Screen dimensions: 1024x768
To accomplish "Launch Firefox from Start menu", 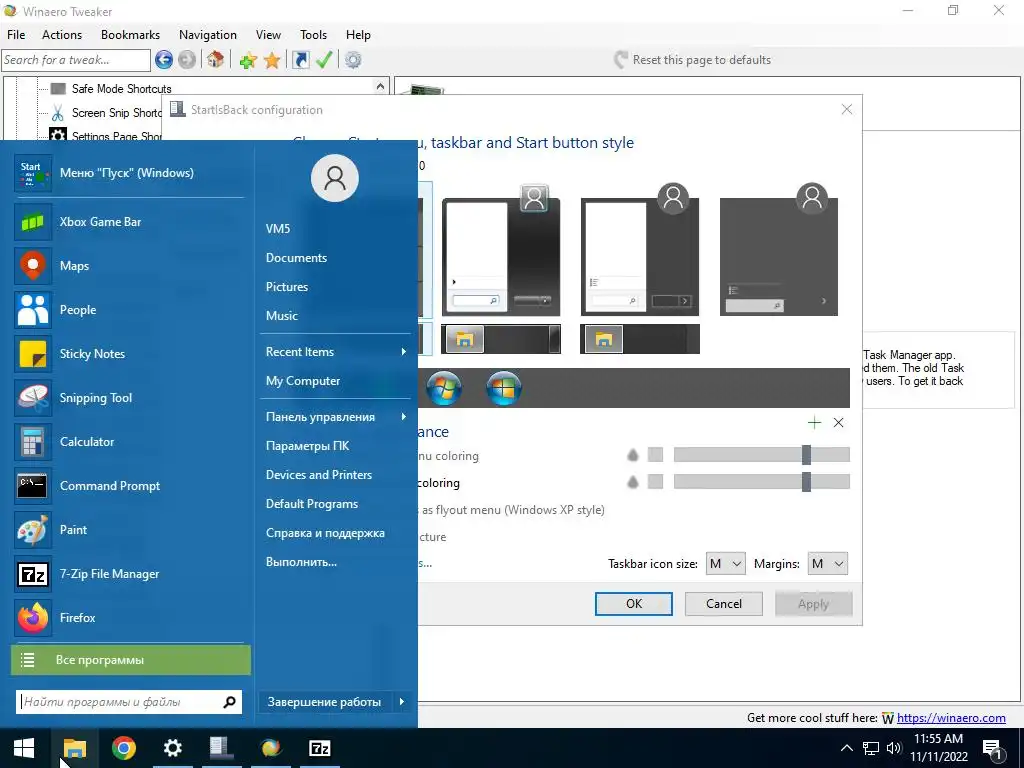I will (x=129, y=618).
